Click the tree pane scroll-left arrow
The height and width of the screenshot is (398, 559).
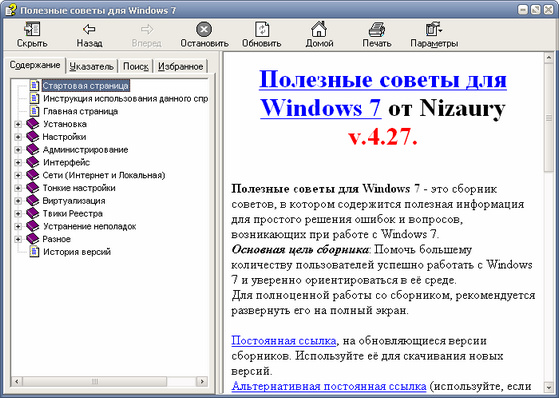(16, 381)
